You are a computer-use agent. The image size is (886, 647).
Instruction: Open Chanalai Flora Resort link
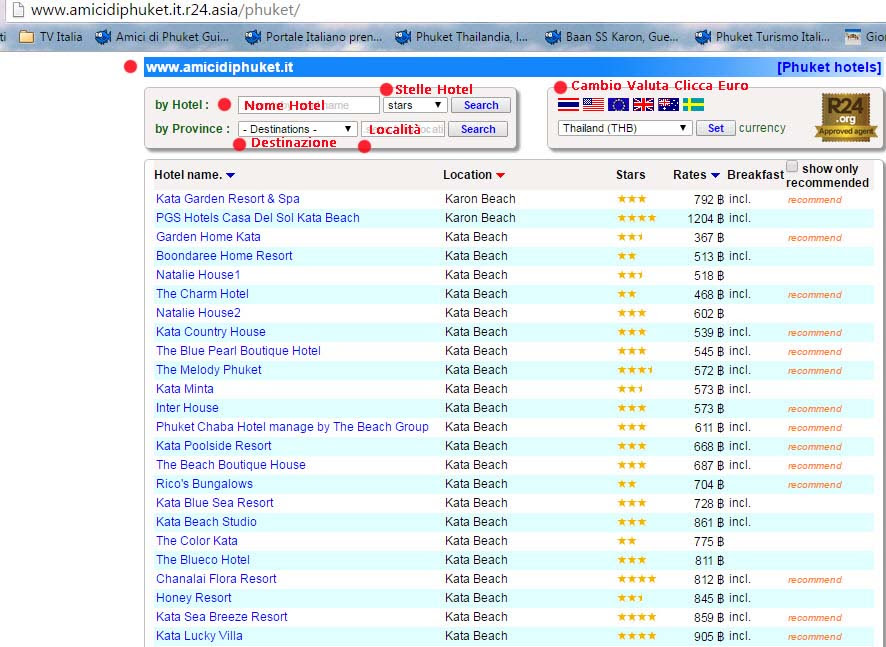(x=216, y=579)
